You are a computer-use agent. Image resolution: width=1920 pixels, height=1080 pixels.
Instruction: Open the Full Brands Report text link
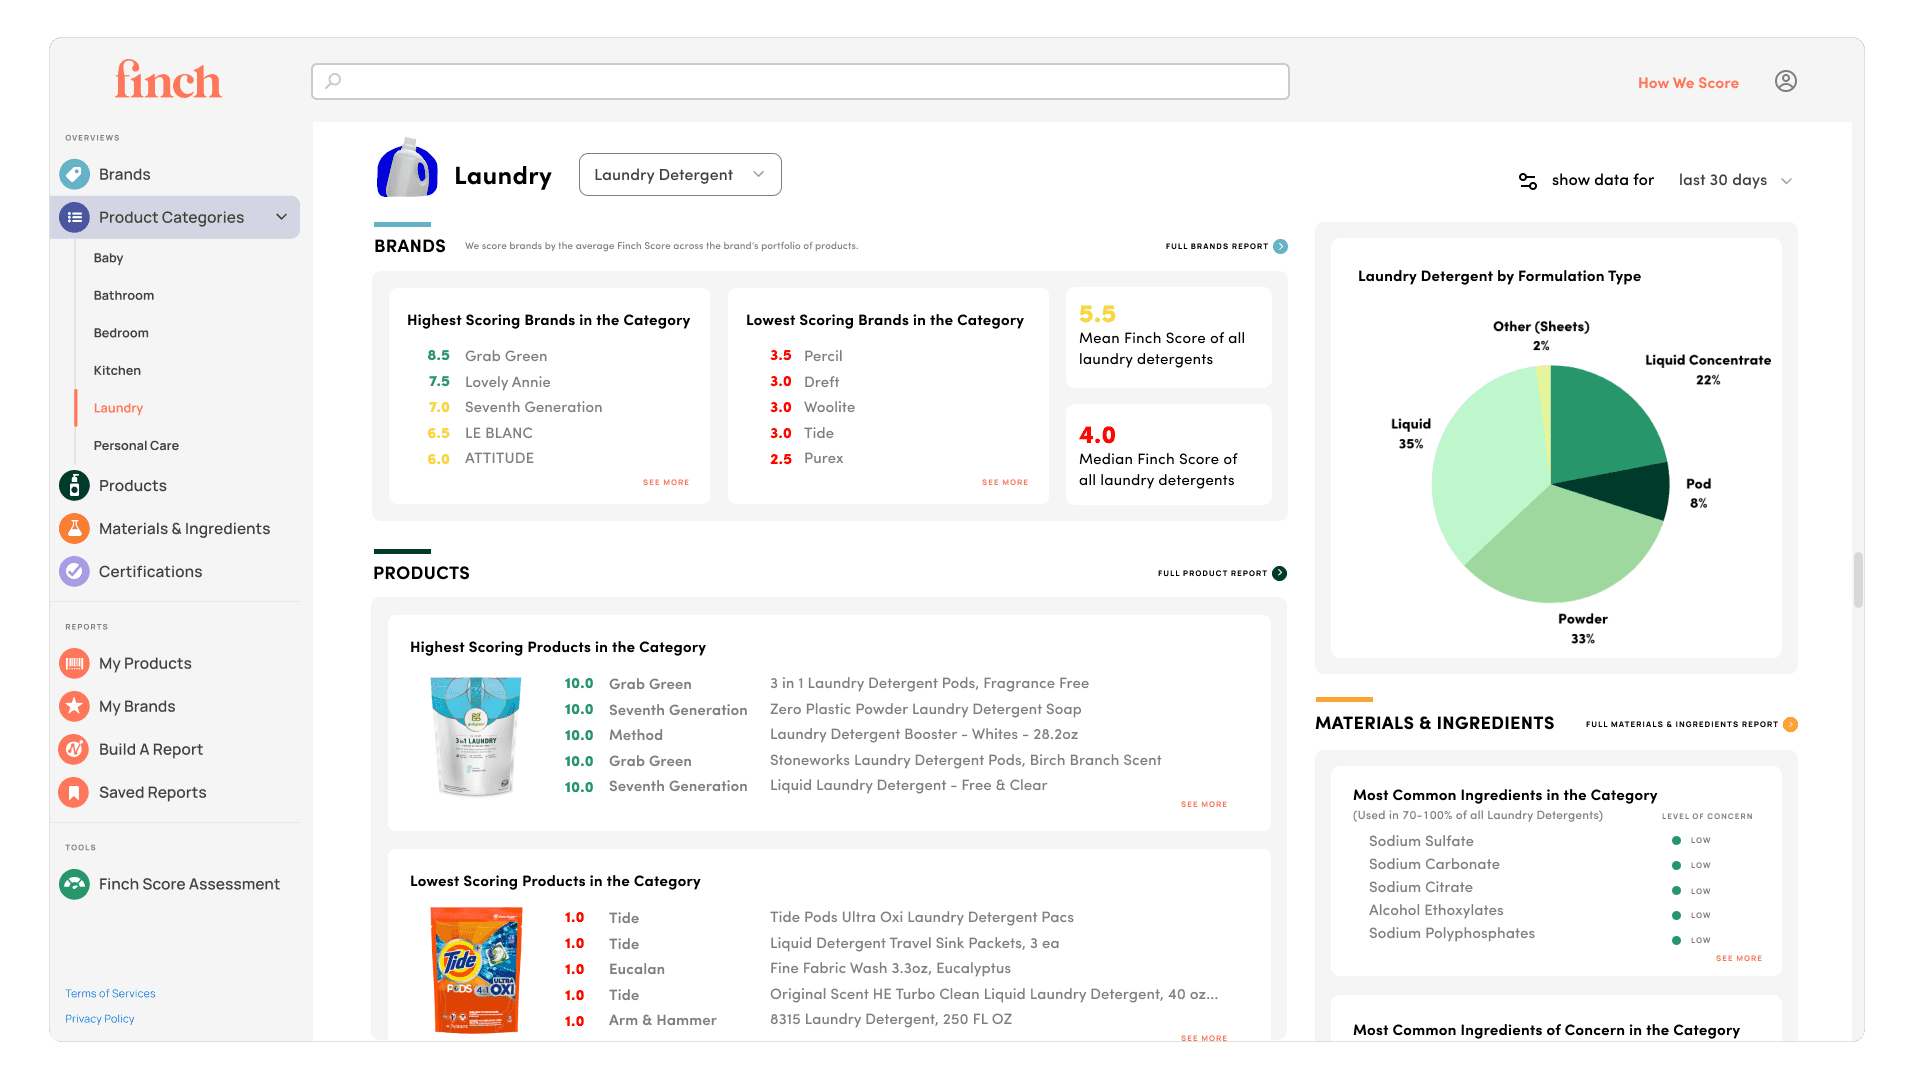[x=1217, y=246]
